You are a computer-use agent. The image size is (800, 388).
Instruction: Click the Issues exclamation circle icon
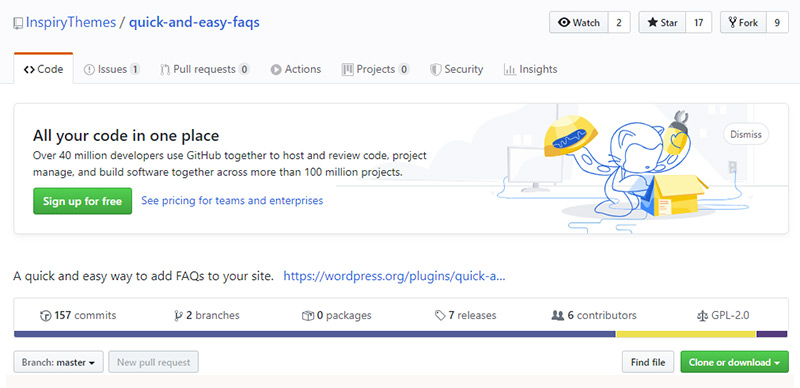pos(89,69)
